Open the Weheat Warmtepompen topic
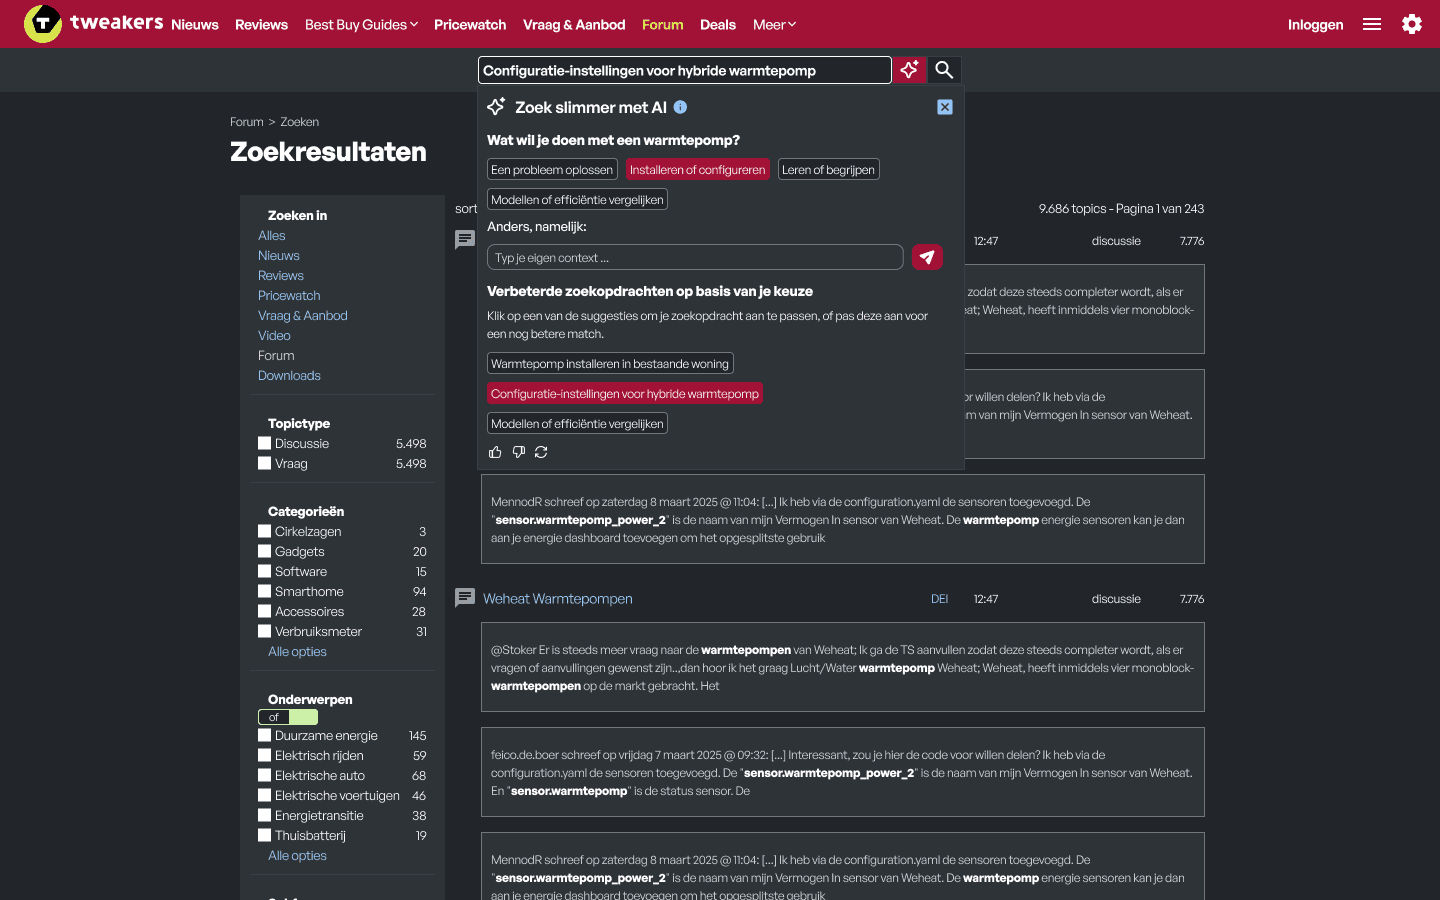Screen dimensions: 1440x900 click(558, 598)
